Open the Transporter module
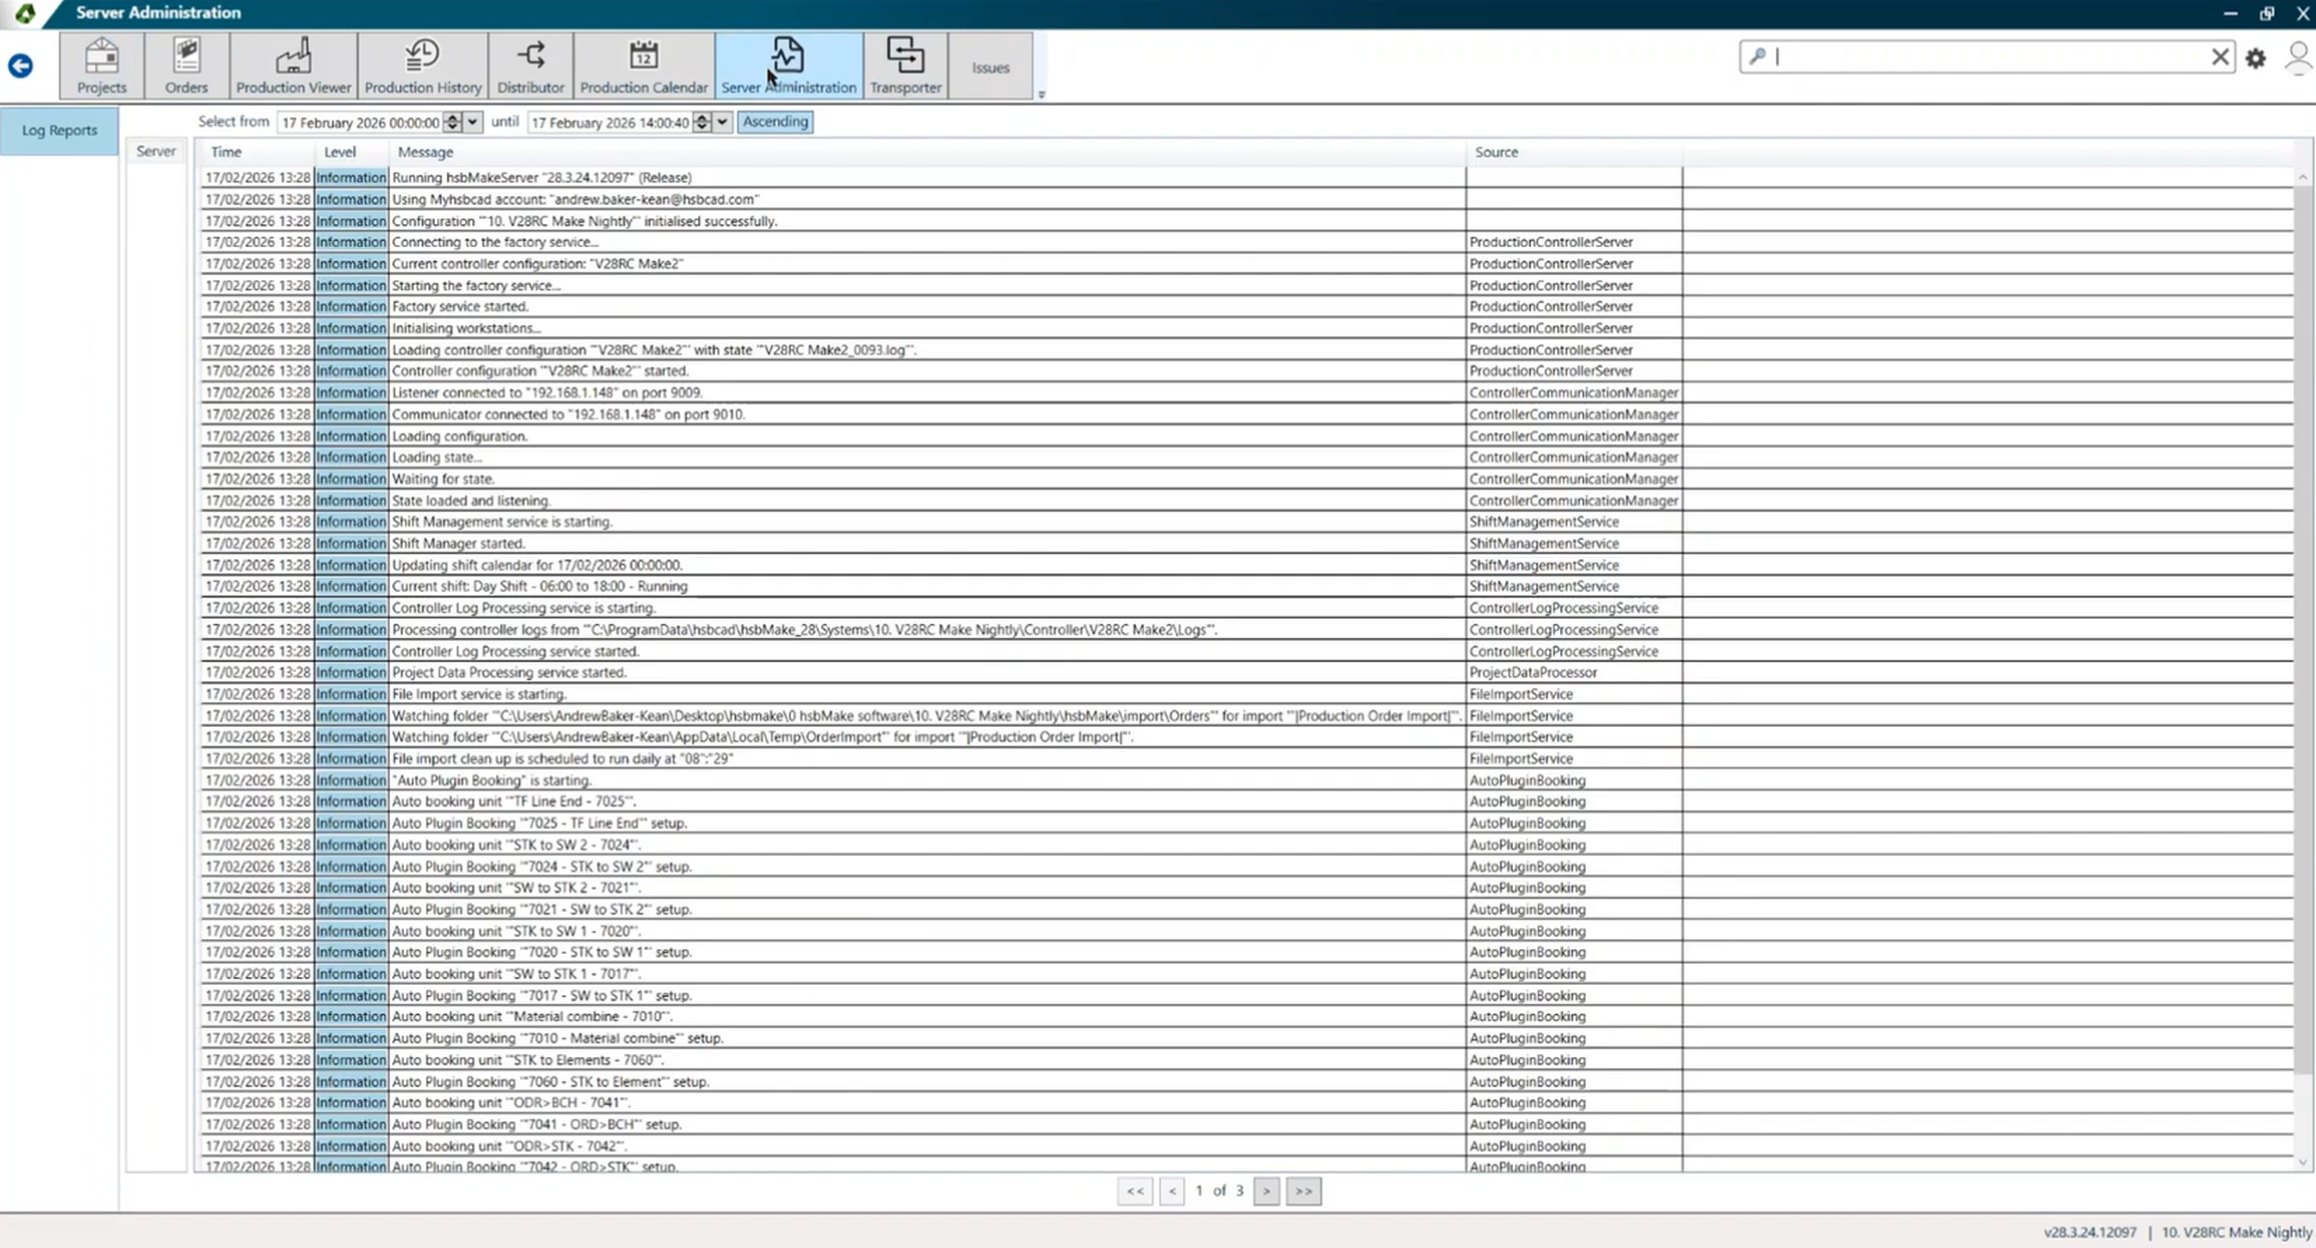Screen dimensions: 2316x1248 [x=905, y=66]
